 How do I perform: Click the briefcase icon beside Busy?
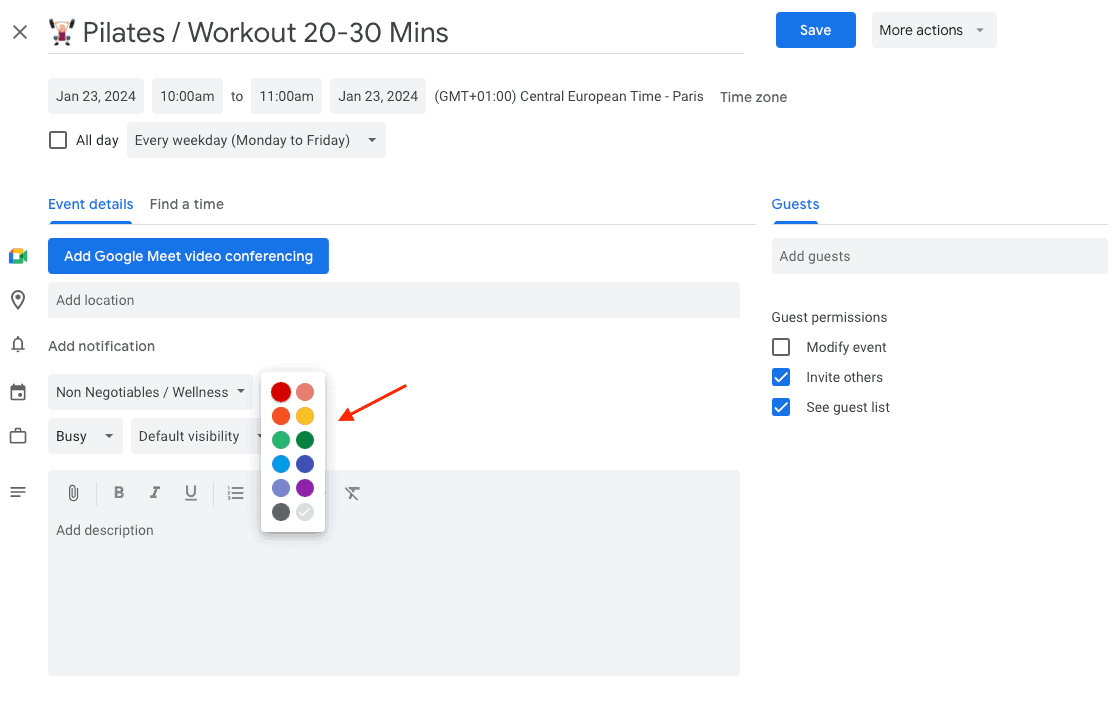[18, 436]
